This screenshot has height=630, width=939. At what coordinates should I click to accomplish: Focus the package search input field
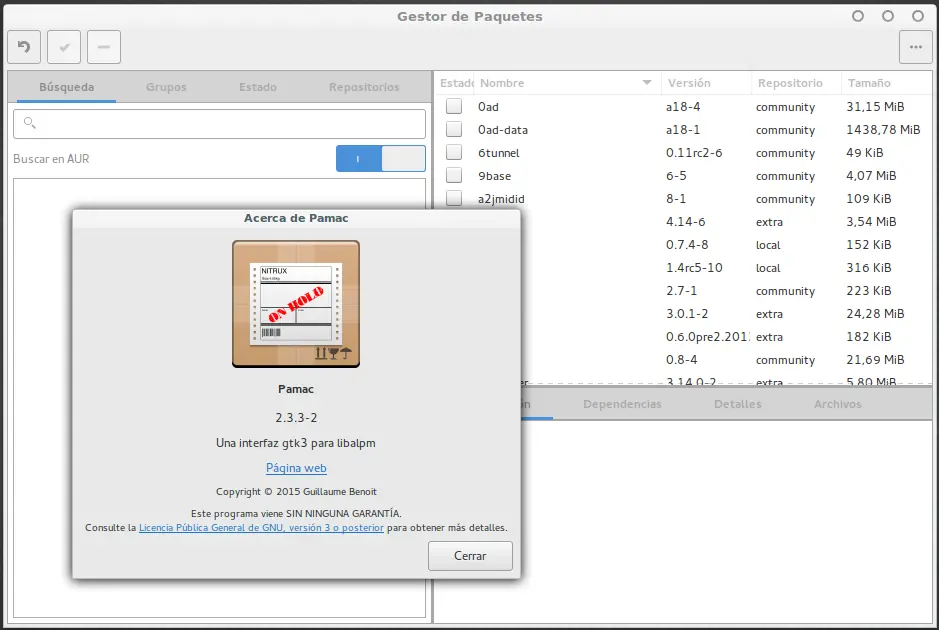tap(219, 124)
